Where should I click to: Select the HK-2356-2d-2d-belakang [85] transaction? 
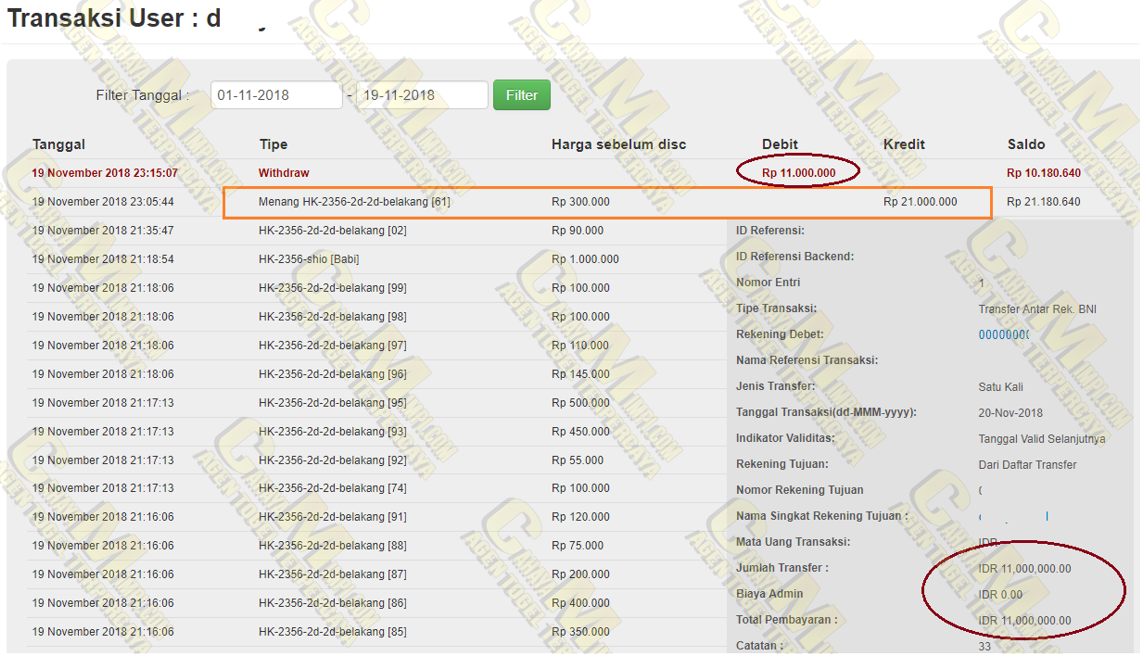tap(332, 632)
